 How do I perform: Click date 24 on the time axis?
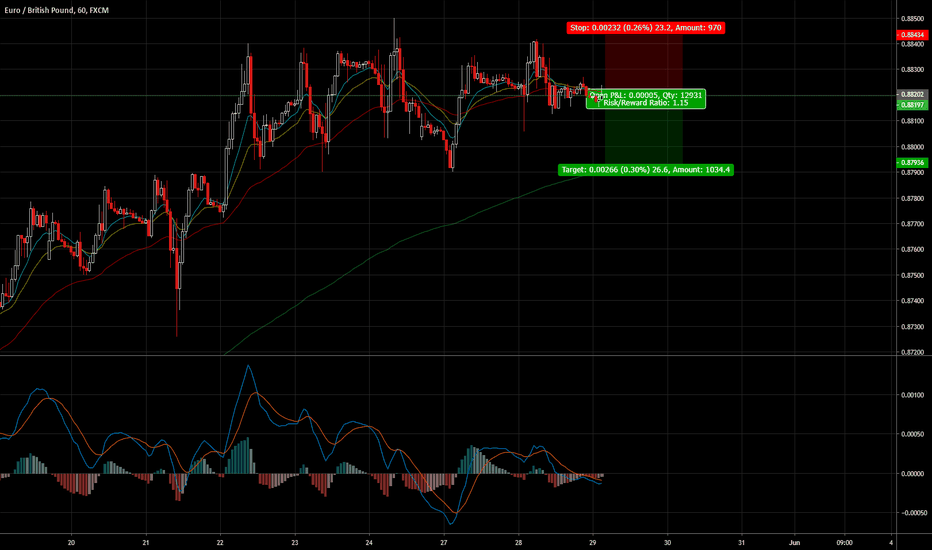coord(370,542)
